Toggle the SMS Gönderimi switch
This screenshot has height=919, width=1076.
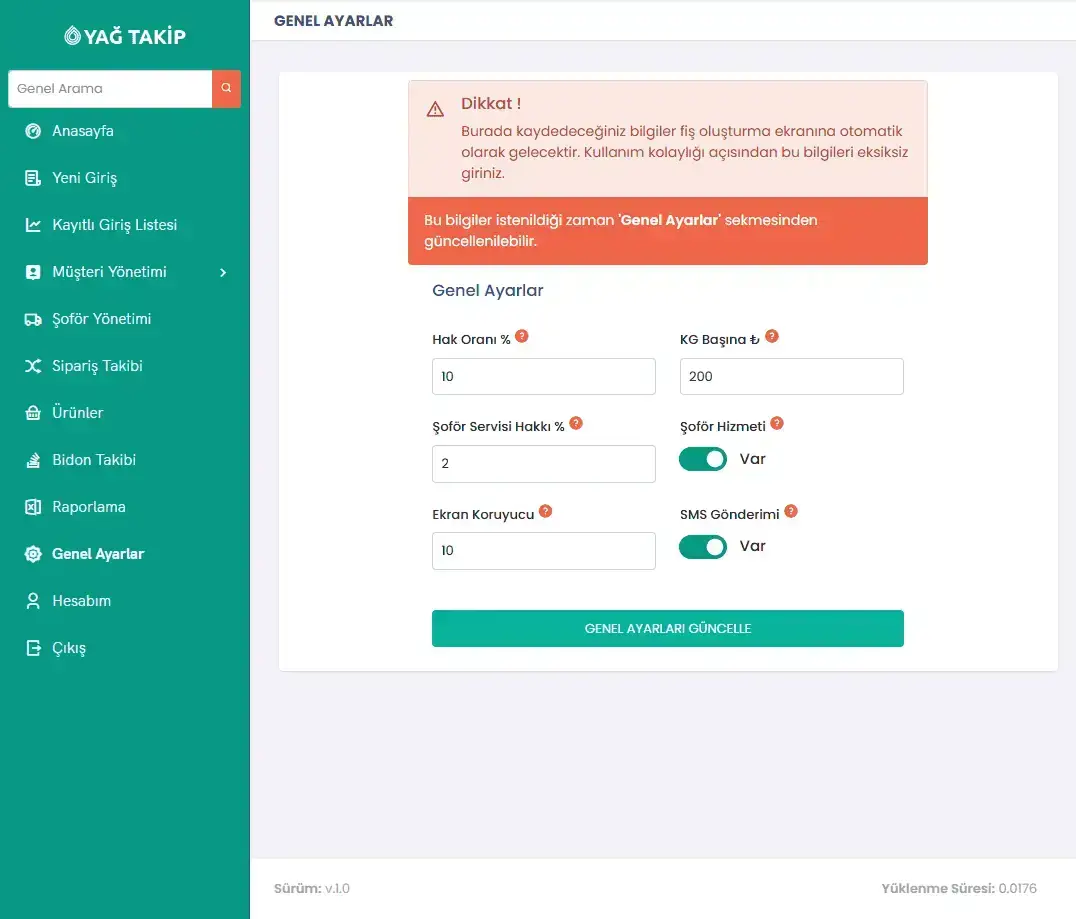[703, 547]
